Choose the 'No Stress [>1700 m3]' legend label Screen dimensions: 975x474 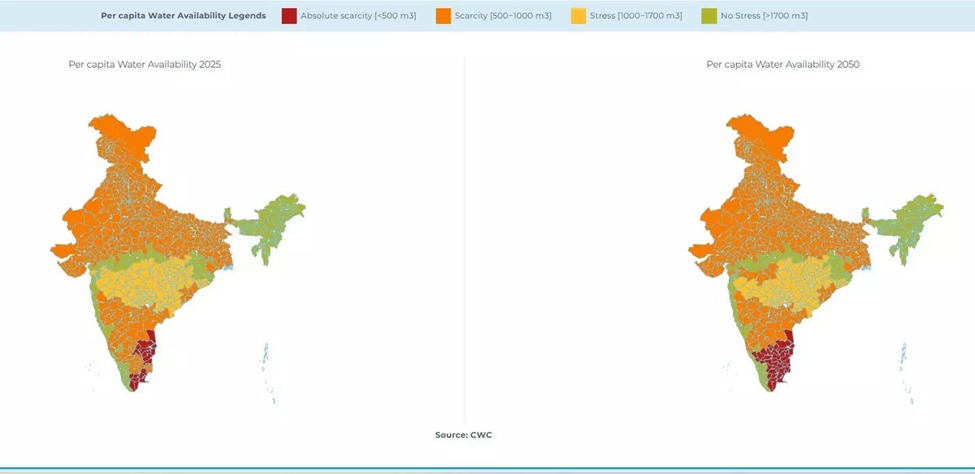763,16
